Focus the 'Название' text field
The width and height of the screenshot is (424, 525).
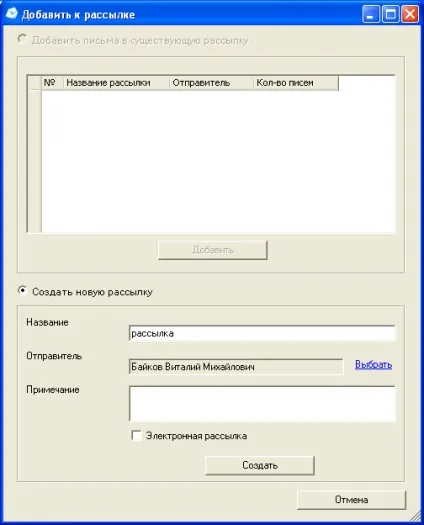pyautogui.click(x=262, y=333)
